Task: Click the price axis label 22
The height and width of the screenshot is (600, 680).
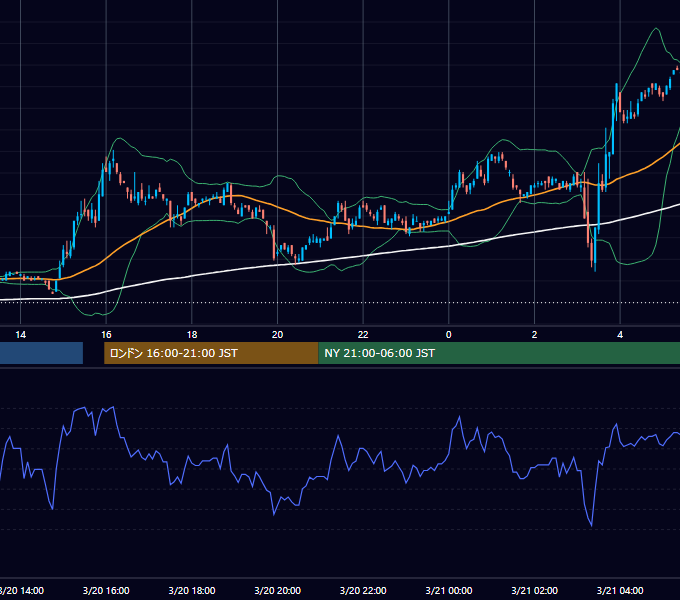Action: 363,335
